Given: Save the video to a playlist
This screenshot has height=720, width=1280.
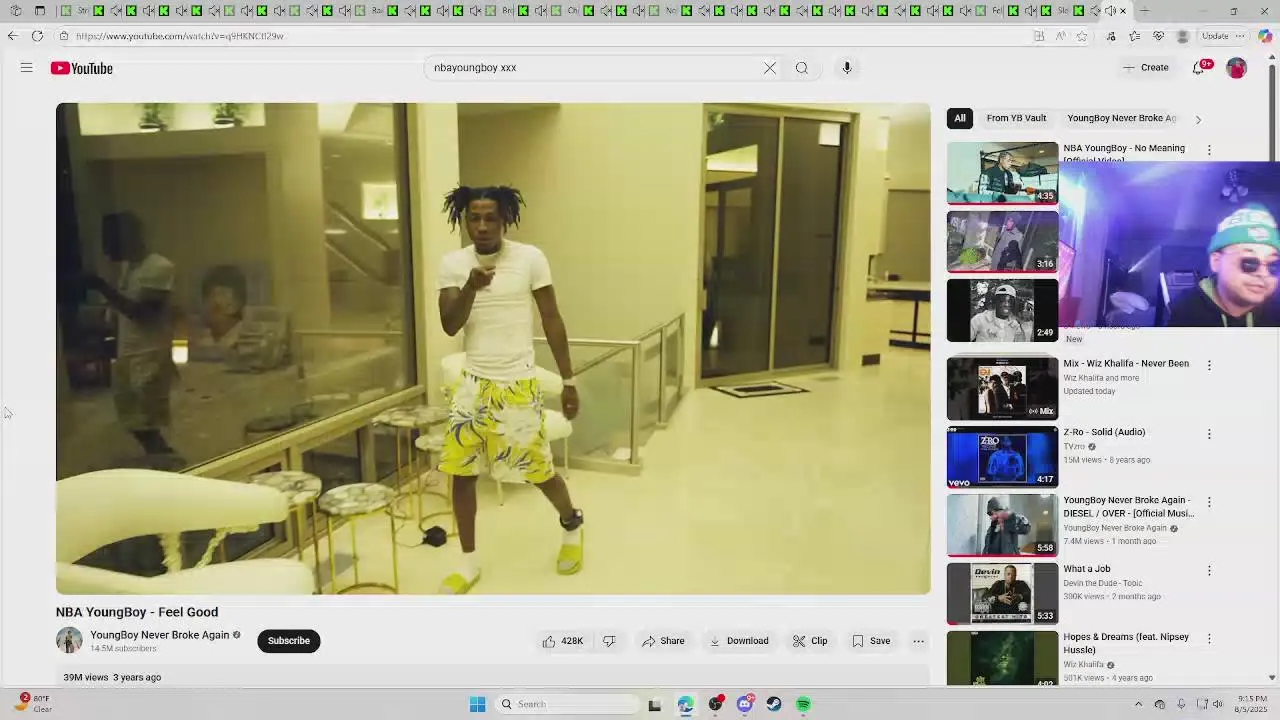Looking at the screenshot, I should (871, 641).
